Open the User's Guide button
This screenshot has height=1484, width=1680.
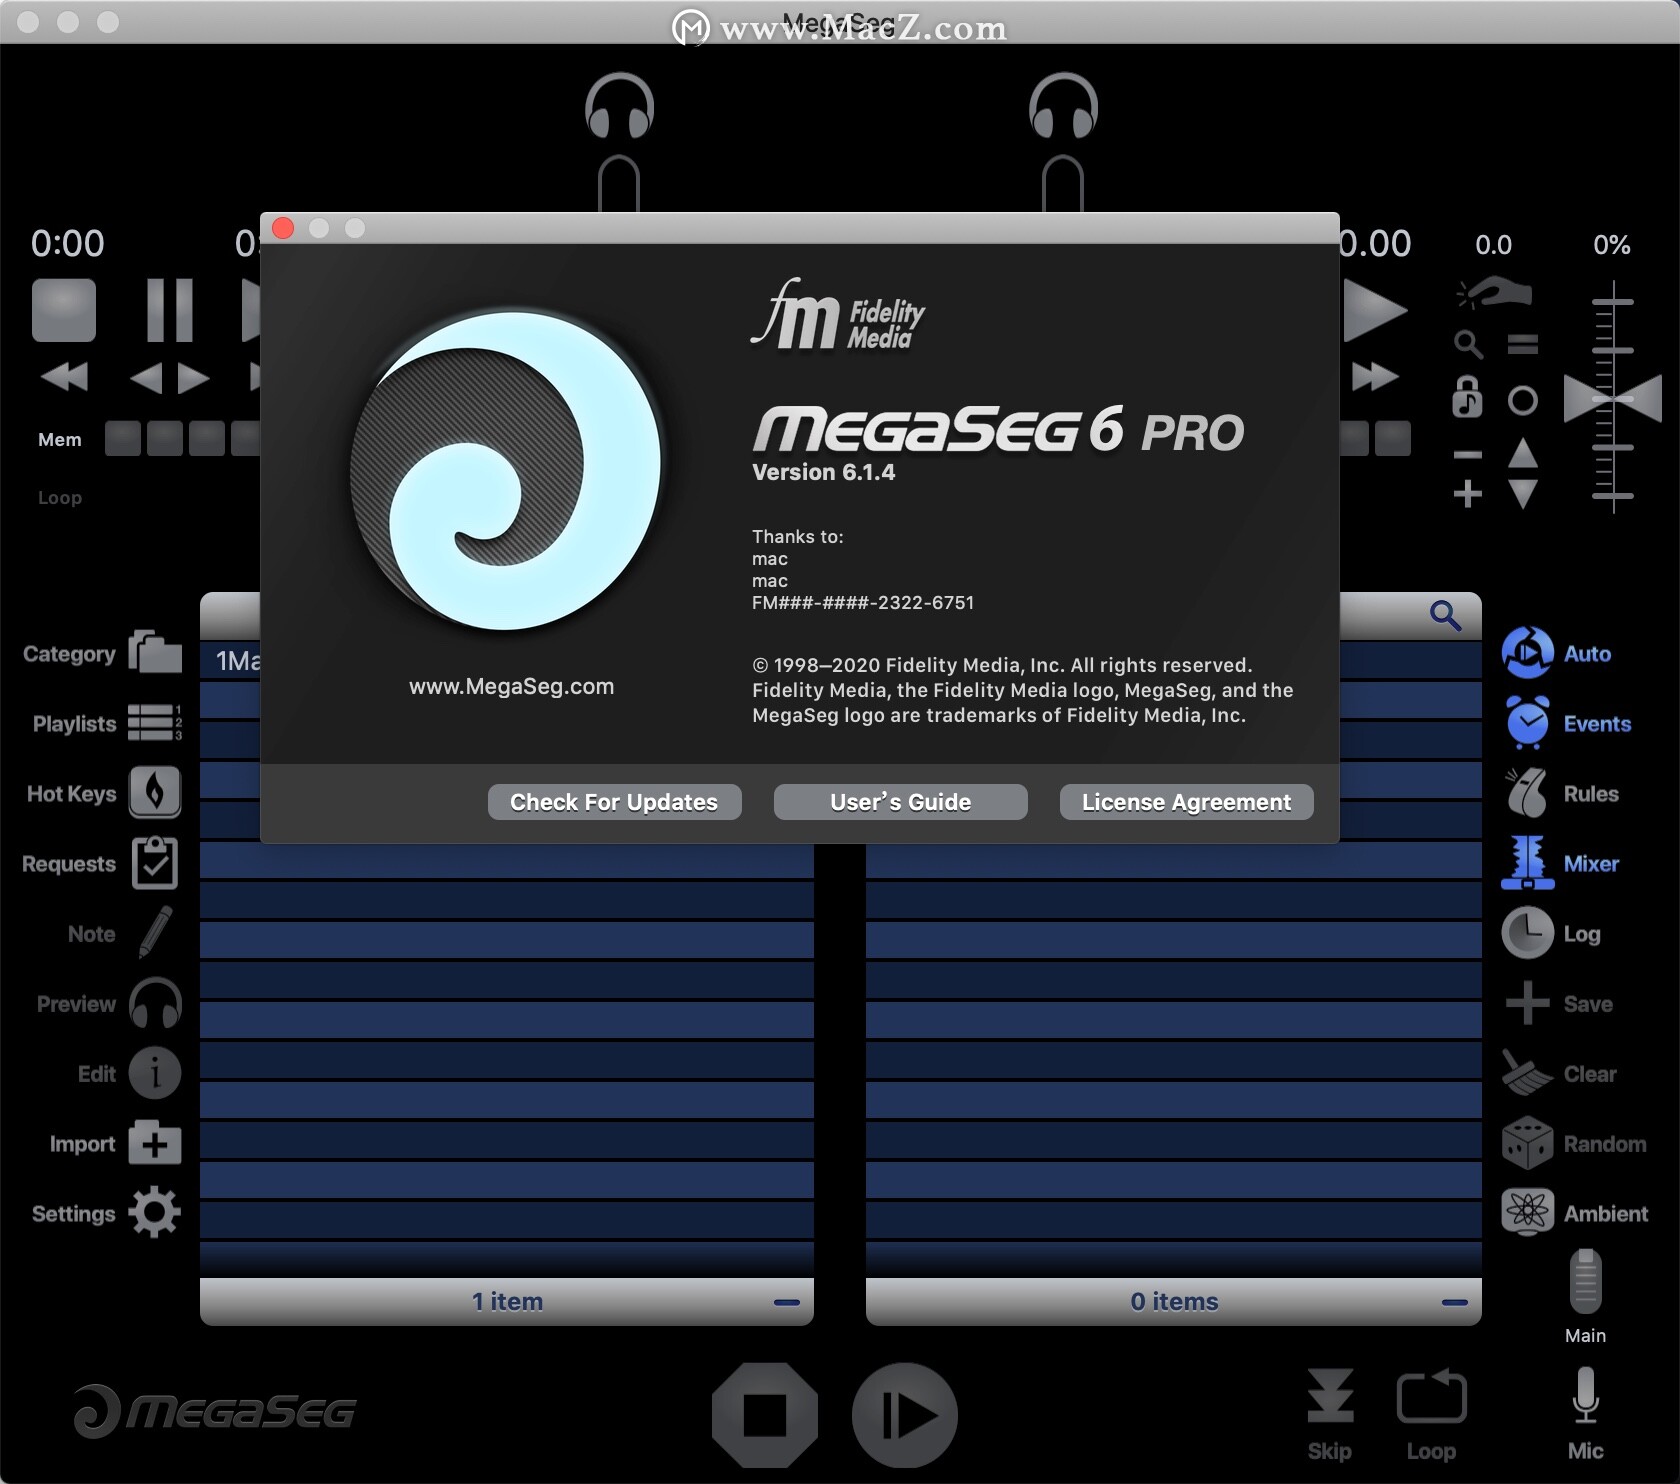pyautogui.click(x=901, y=802)
